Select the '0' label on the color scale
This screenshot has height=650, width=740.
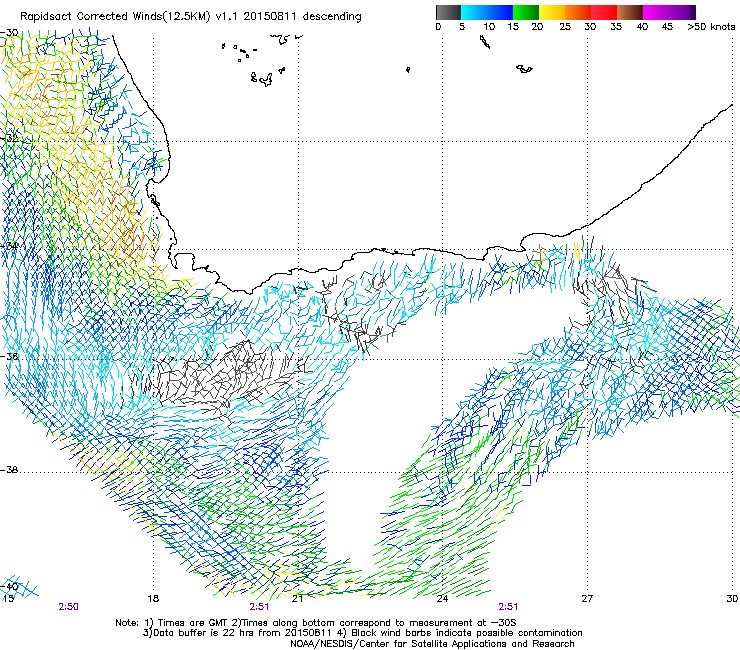(x=438, y=27)
